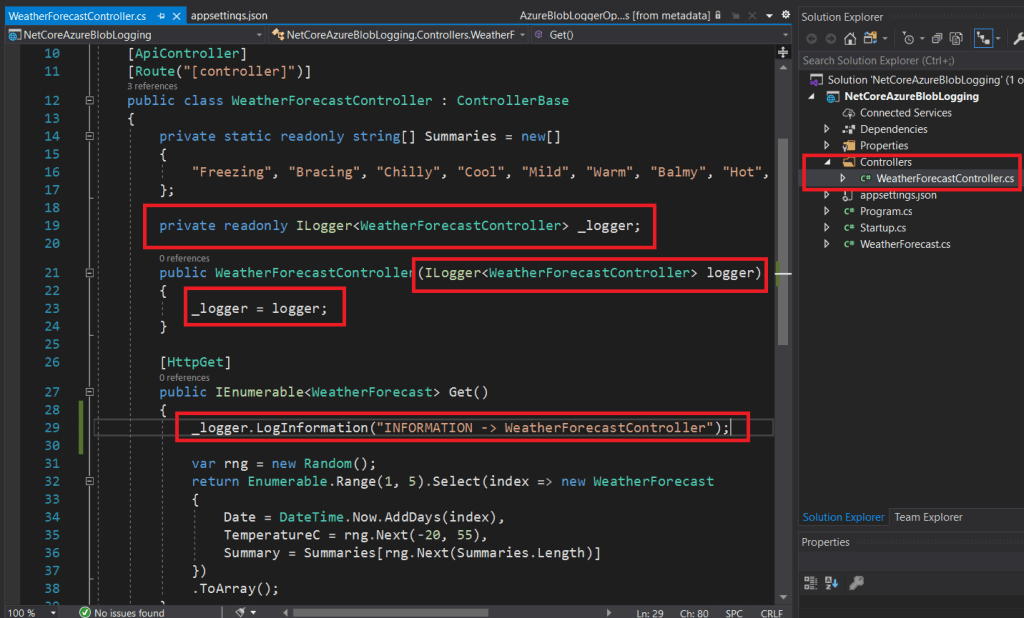The image size is (1024, 618).
Task: Collapse the WeatherForecastController class outline at line 12
Action: coord(89,100)
